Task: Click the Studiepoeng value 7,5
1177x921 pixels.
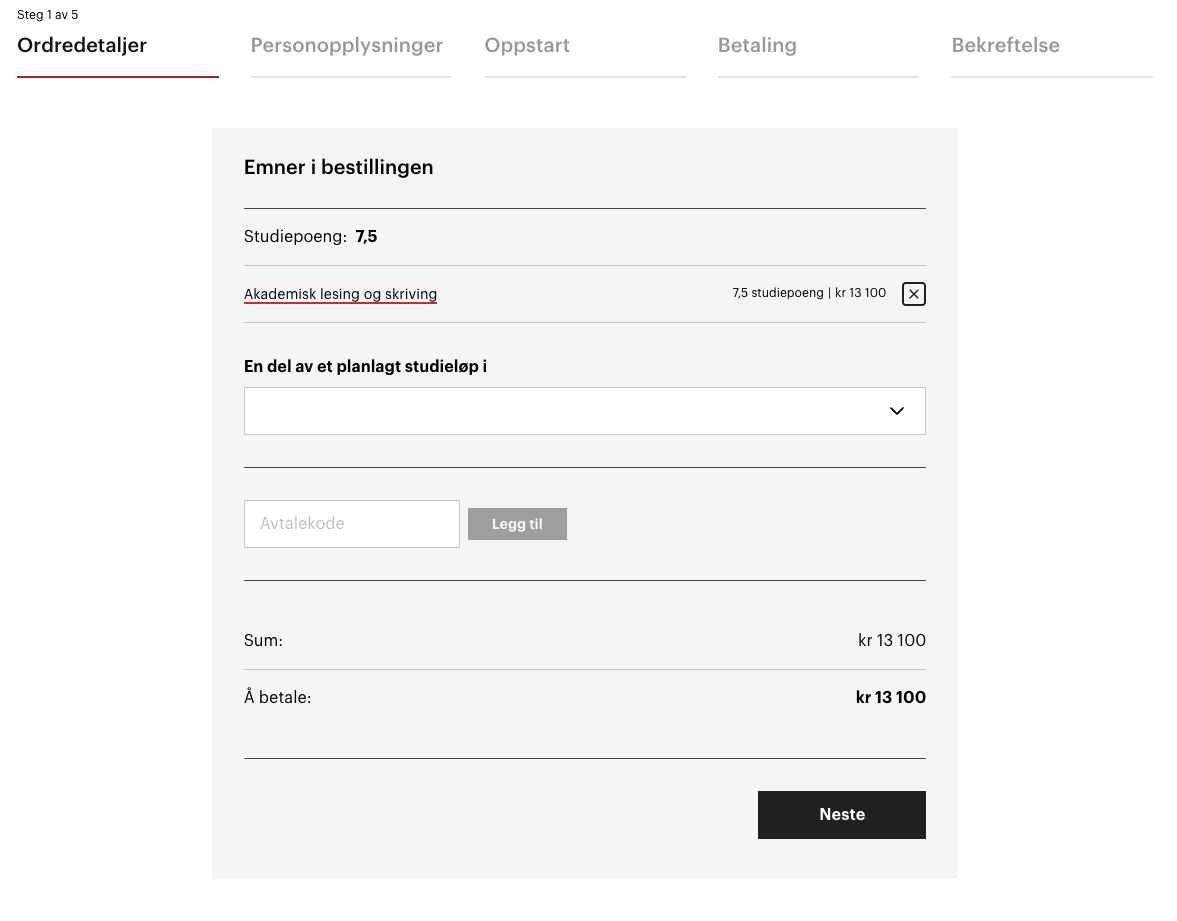Action: click(x=366, y=237)
